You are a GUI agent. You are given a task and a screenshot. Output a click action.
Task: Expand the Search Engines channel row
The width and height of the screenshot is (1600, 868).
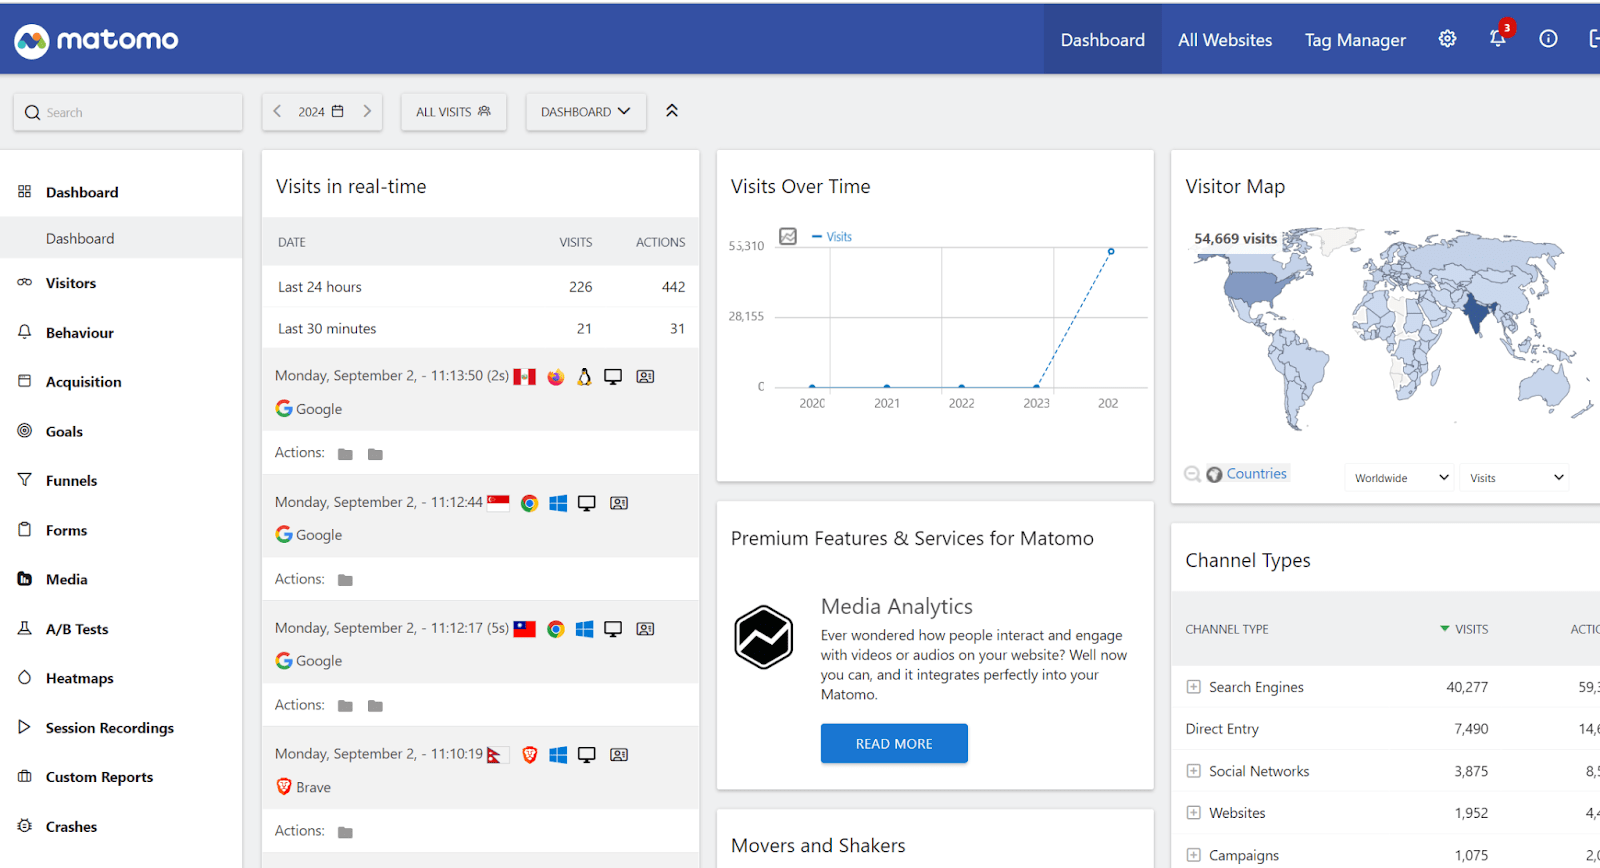pyautogui.click(x=1193, y=687)
